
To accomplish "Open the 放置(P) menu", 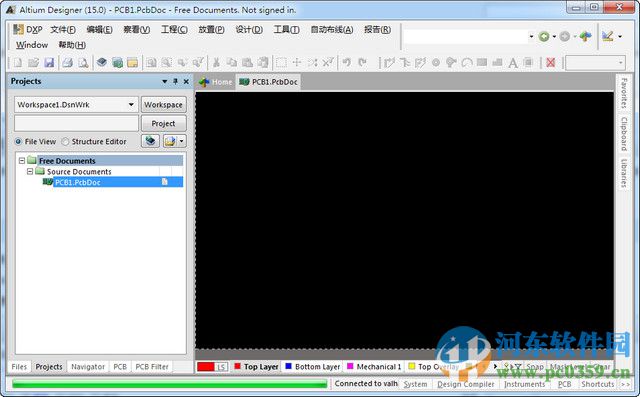I will (x=211, y=29).
